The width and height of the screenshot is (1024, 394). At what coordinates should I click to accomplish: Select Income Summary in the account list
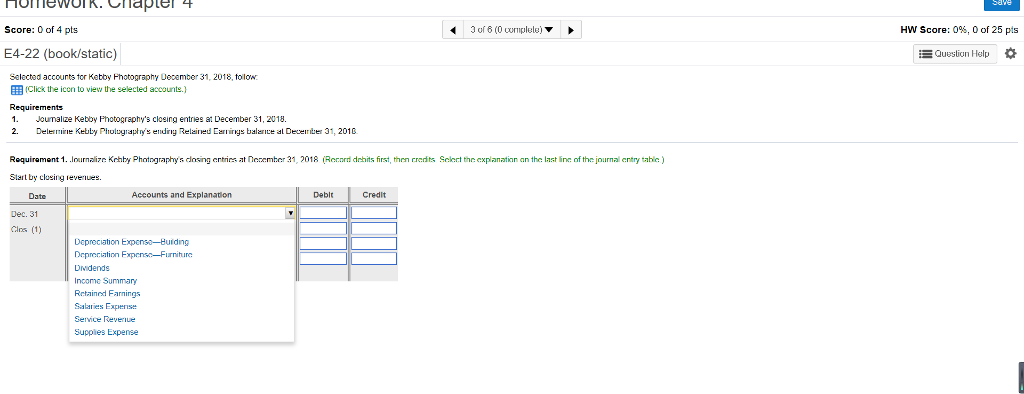106,280
